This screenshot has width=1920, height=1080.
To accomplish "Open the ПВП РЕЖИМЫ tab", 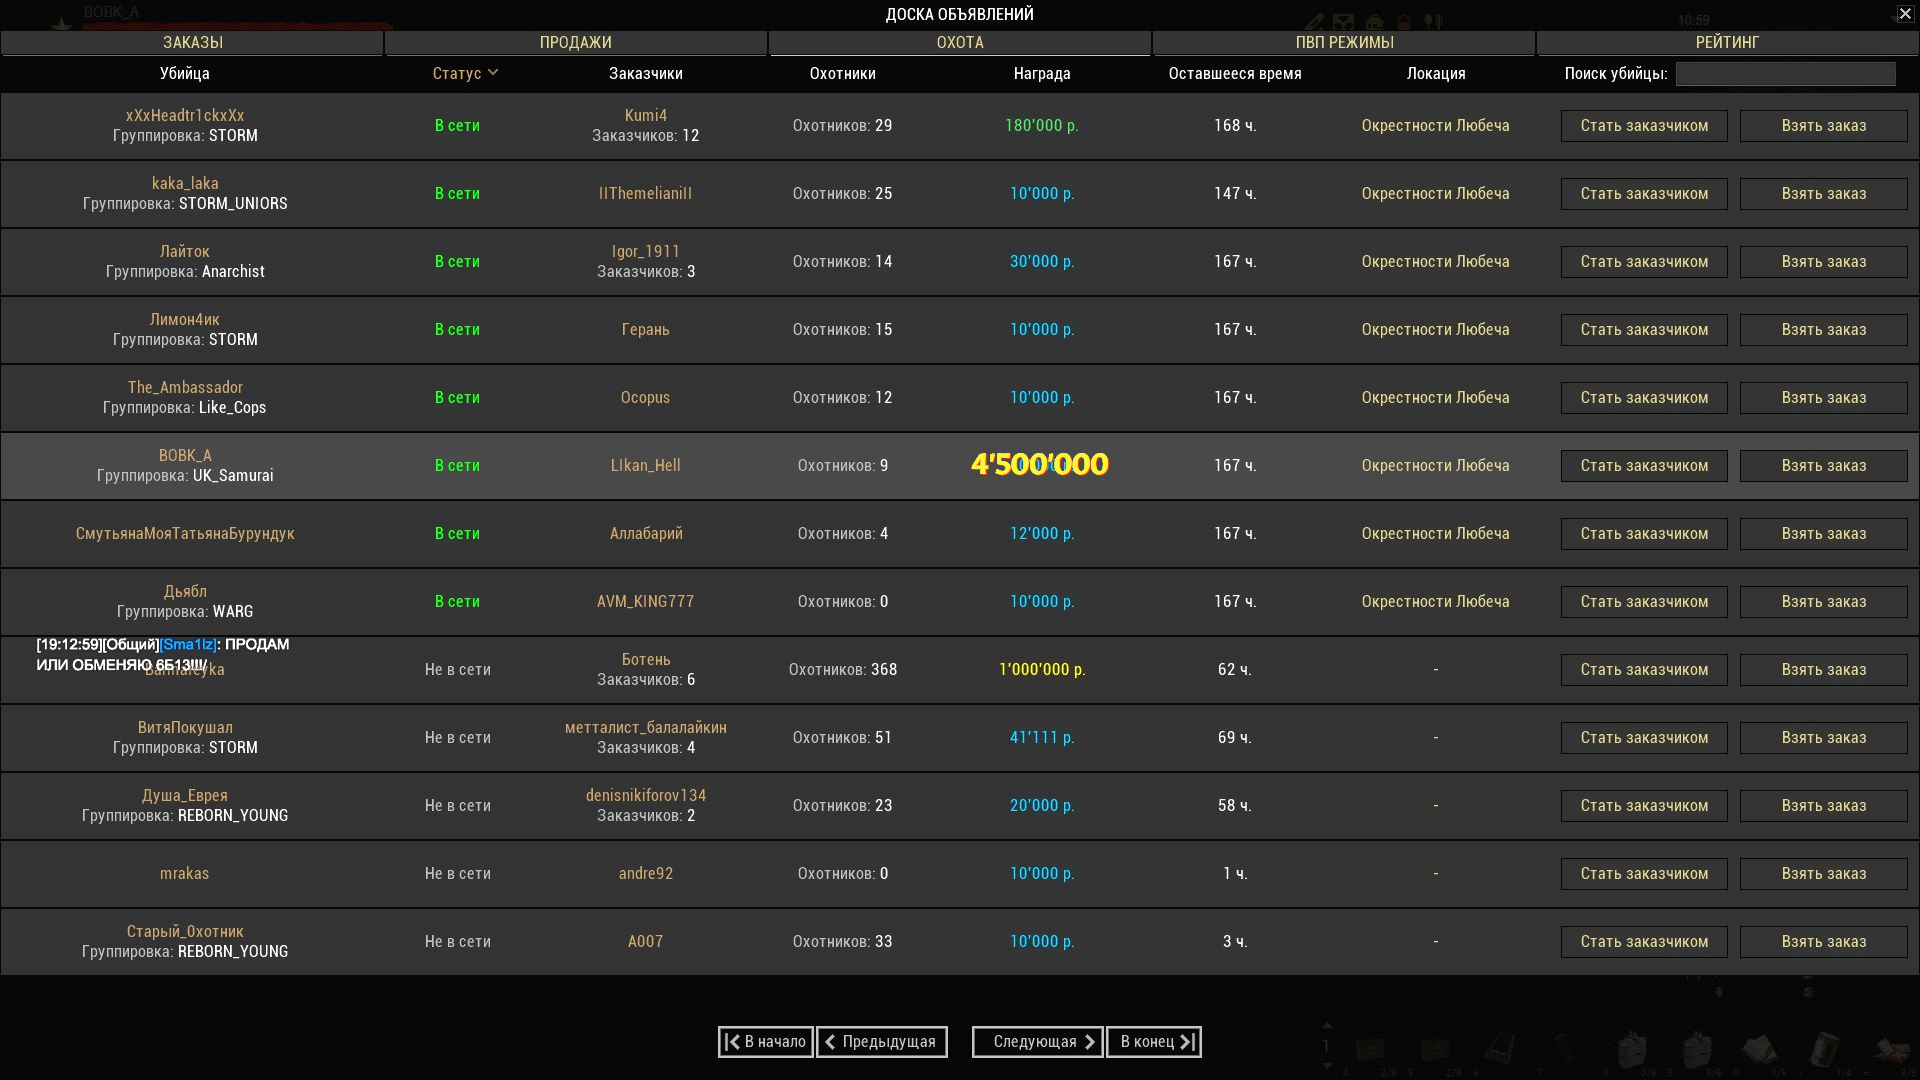I will [1343, 42].
